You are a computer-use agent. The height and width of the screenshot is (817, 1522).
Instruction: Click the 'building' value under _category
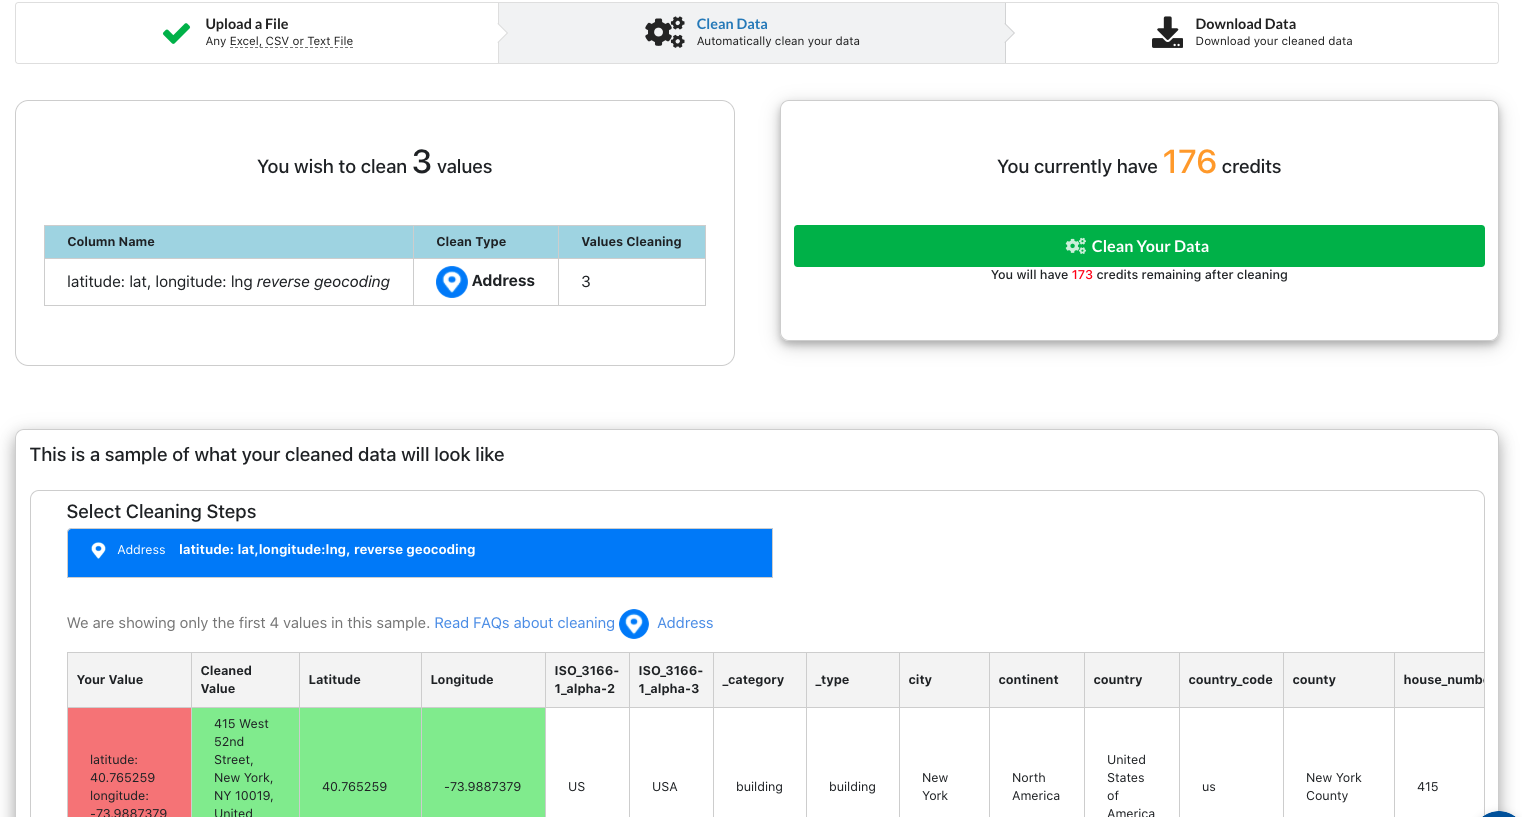tap(760, 787)
